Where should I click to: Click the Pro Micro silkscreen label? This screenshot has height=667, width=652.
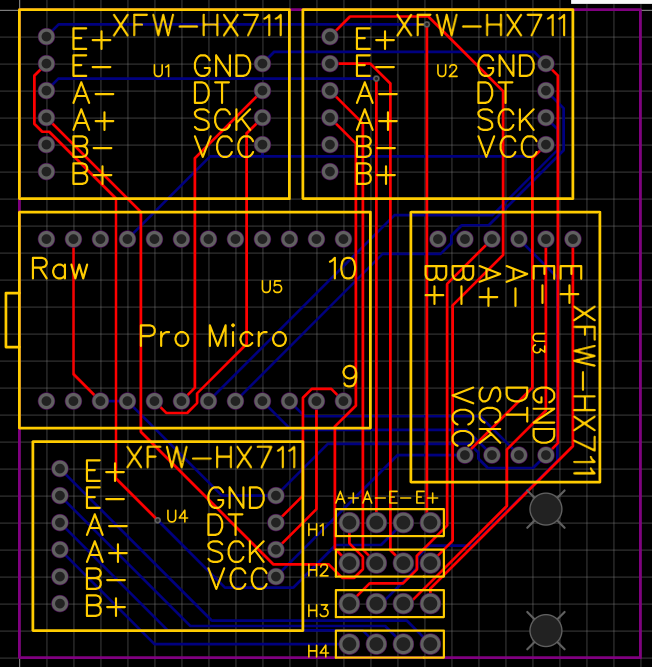tap(214, 336)
